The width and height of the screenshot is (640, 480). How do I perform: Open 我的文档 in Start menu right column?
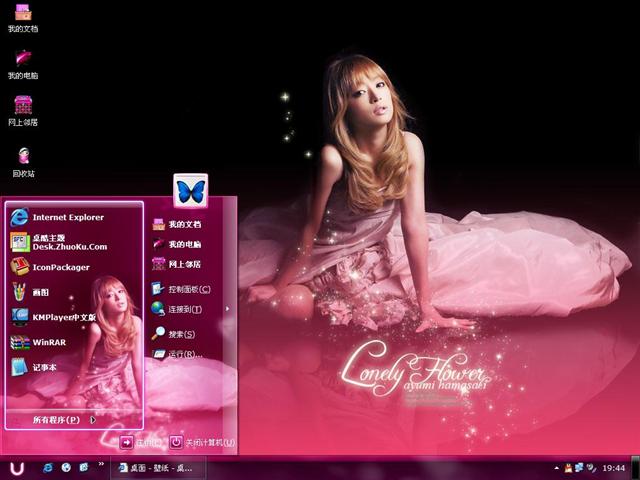(x=177, y=224)
